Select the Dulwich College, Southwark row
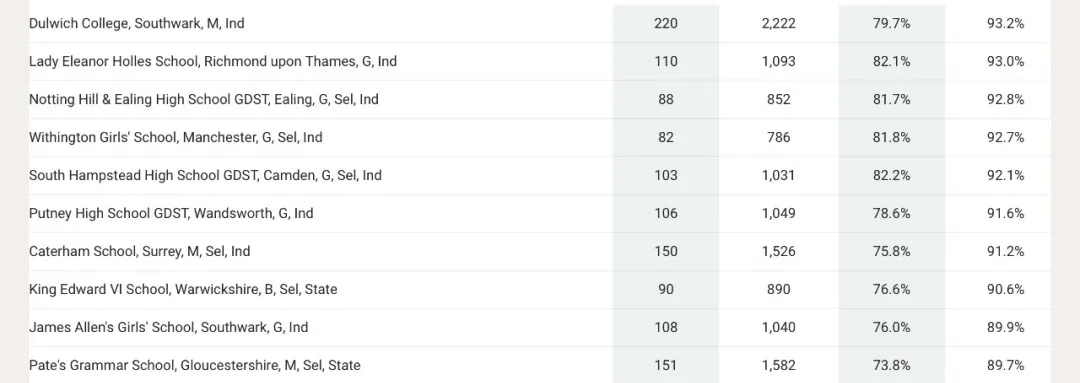This screenshot has height=383, width=1080. coord(539,23)
